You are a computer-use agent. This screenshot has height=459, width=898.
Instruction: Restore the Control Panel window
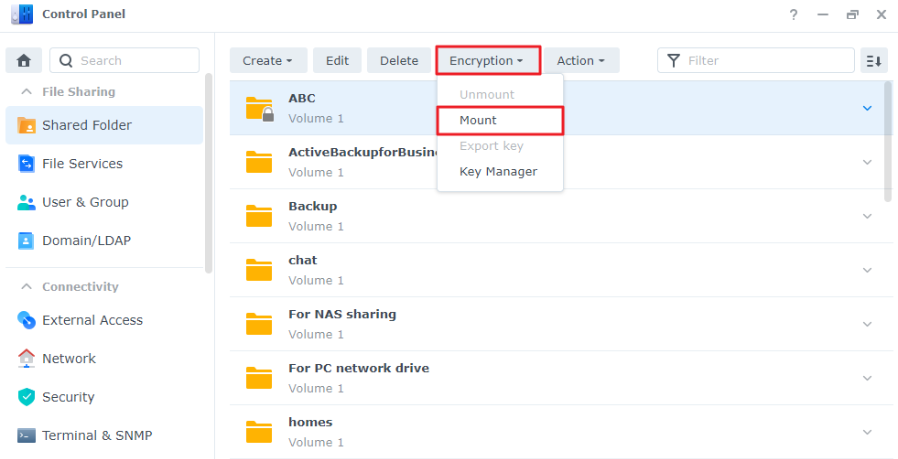(852, 15)
